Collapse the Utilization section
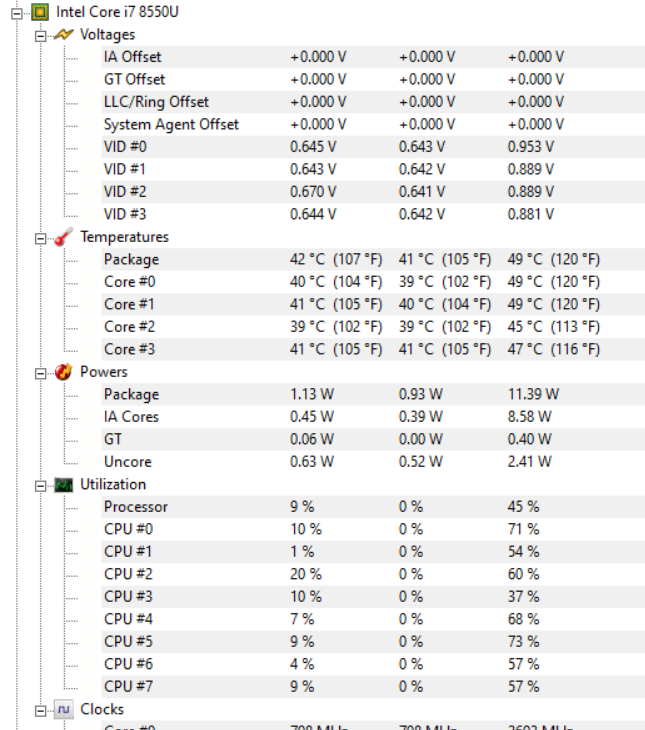 (41, 486)
